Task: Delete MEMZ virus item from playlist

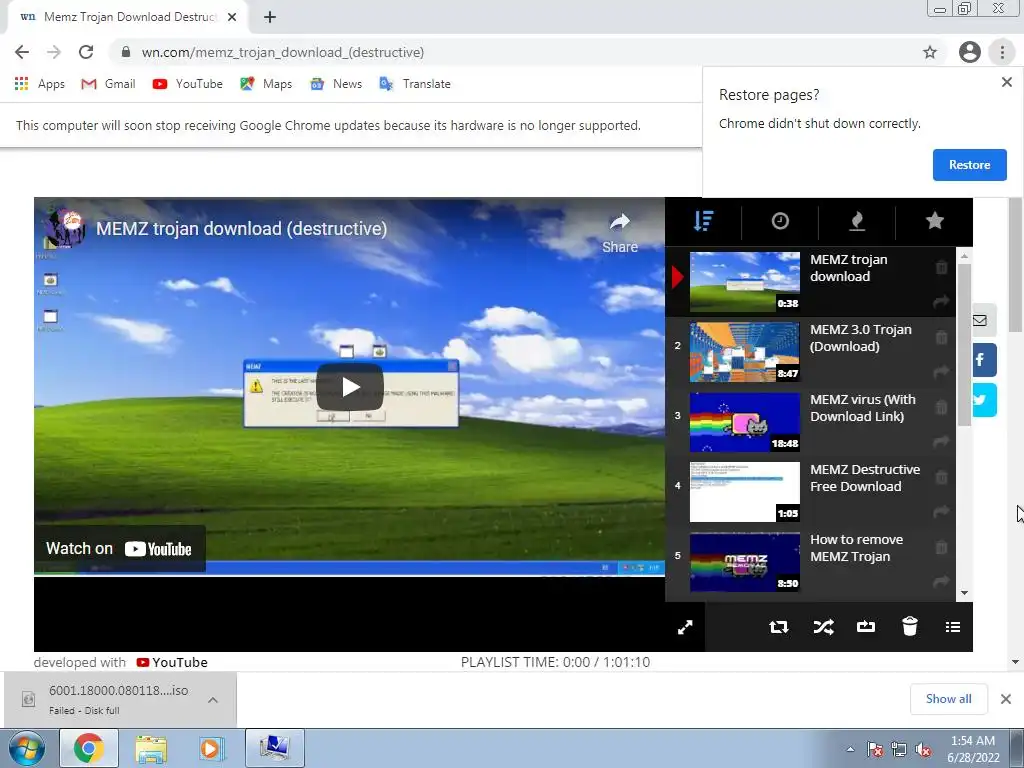Action: point(941,407)
